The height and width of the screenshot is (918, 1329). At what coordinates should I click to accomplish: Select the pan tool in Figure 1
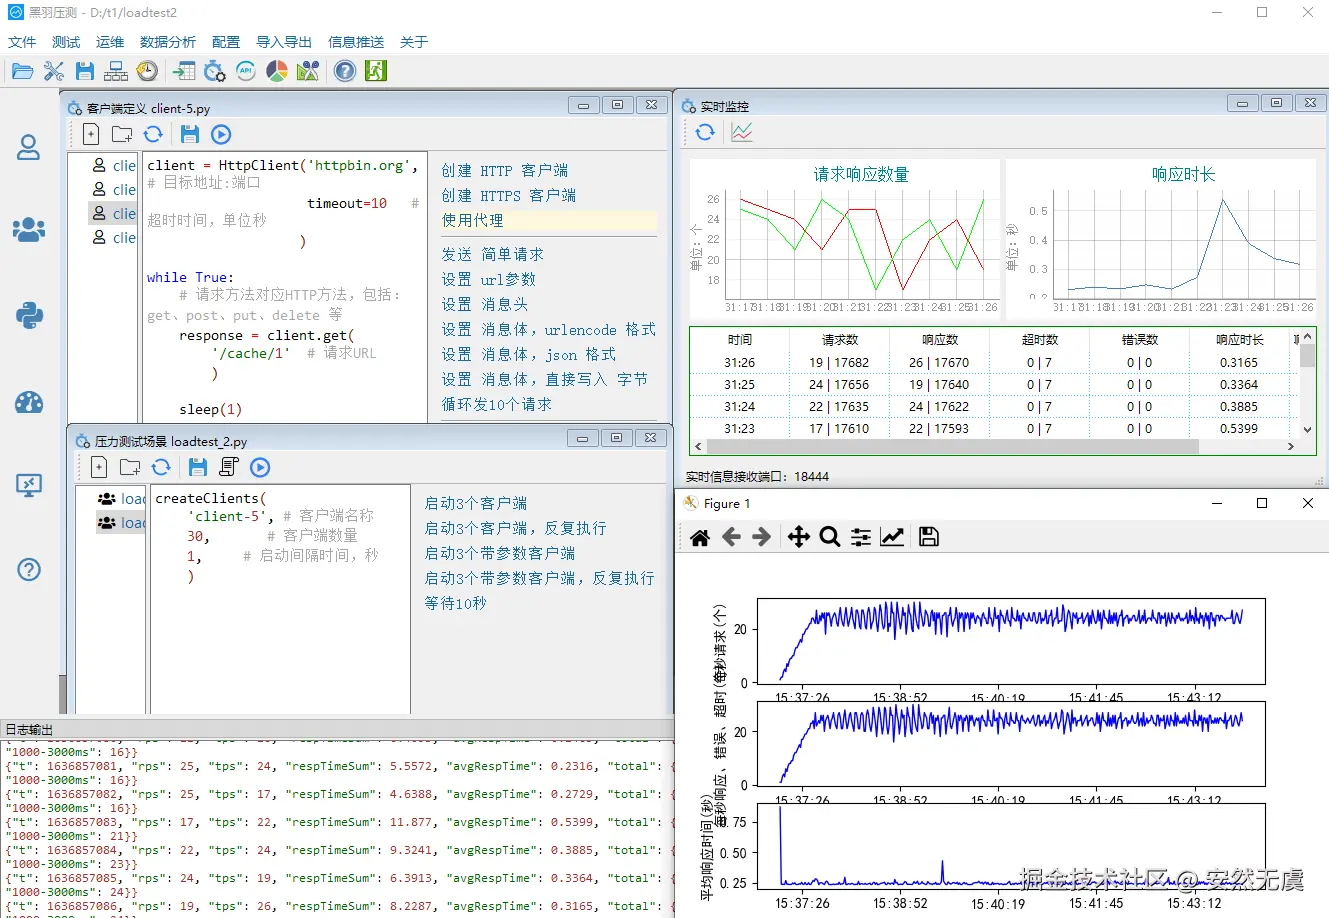(798, 537)
